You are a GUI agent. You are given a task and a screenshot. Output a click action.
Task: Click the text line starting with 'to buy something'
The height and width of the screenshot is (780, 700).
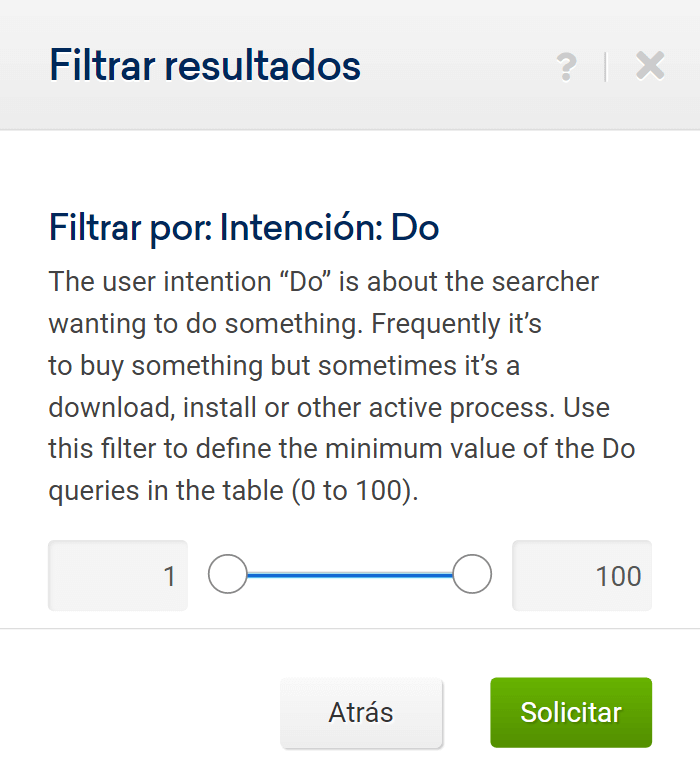tap(284, 366)
